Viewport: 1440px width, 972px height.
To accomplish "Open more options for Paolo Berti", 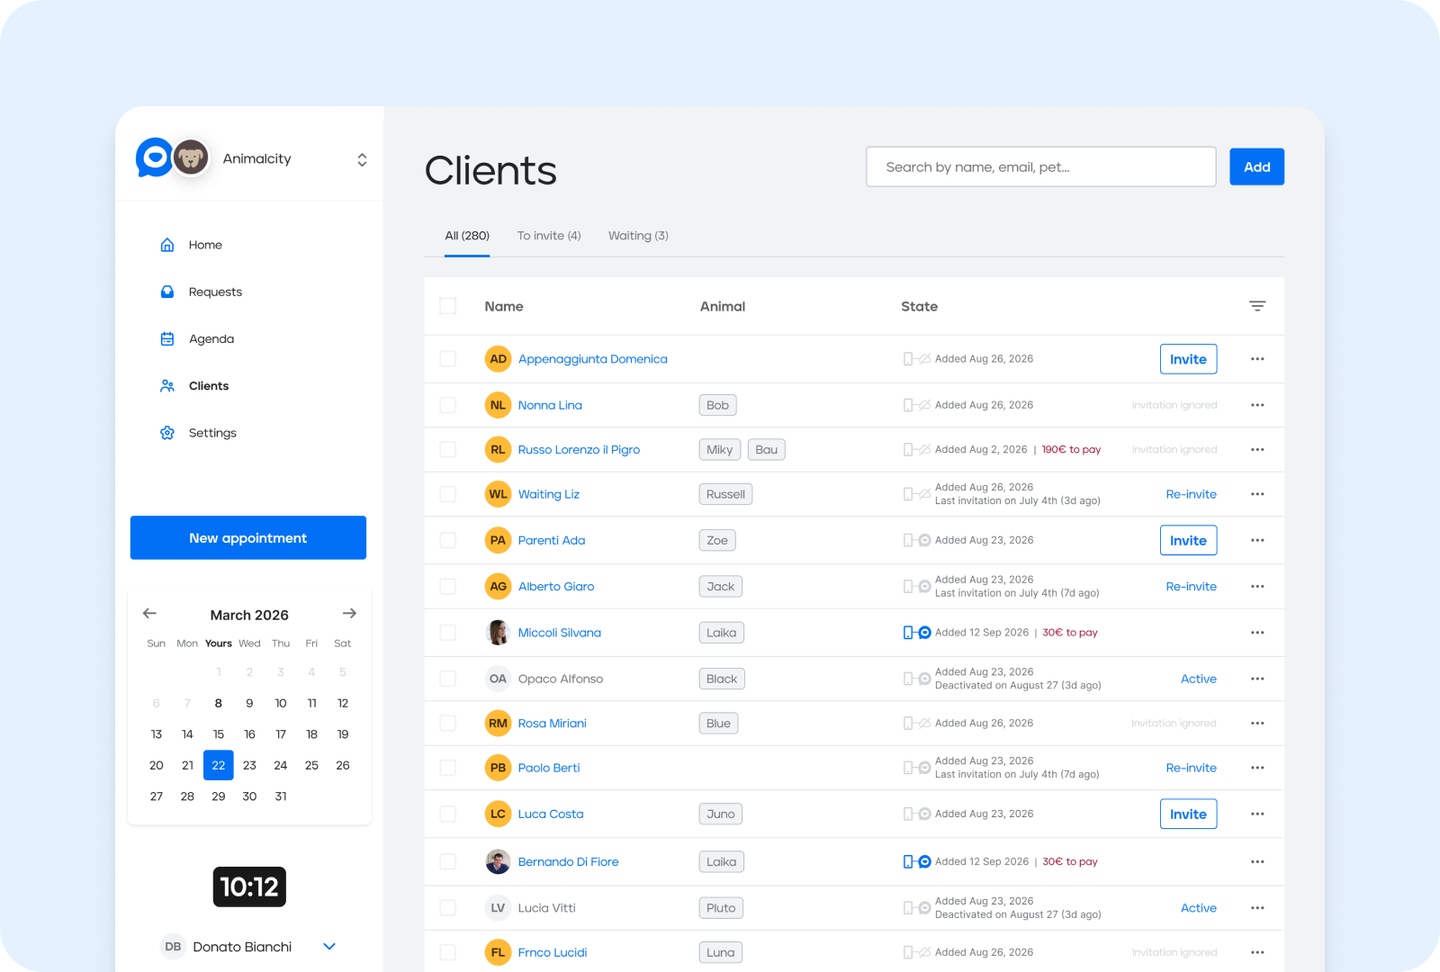I will click(1257, 768).
